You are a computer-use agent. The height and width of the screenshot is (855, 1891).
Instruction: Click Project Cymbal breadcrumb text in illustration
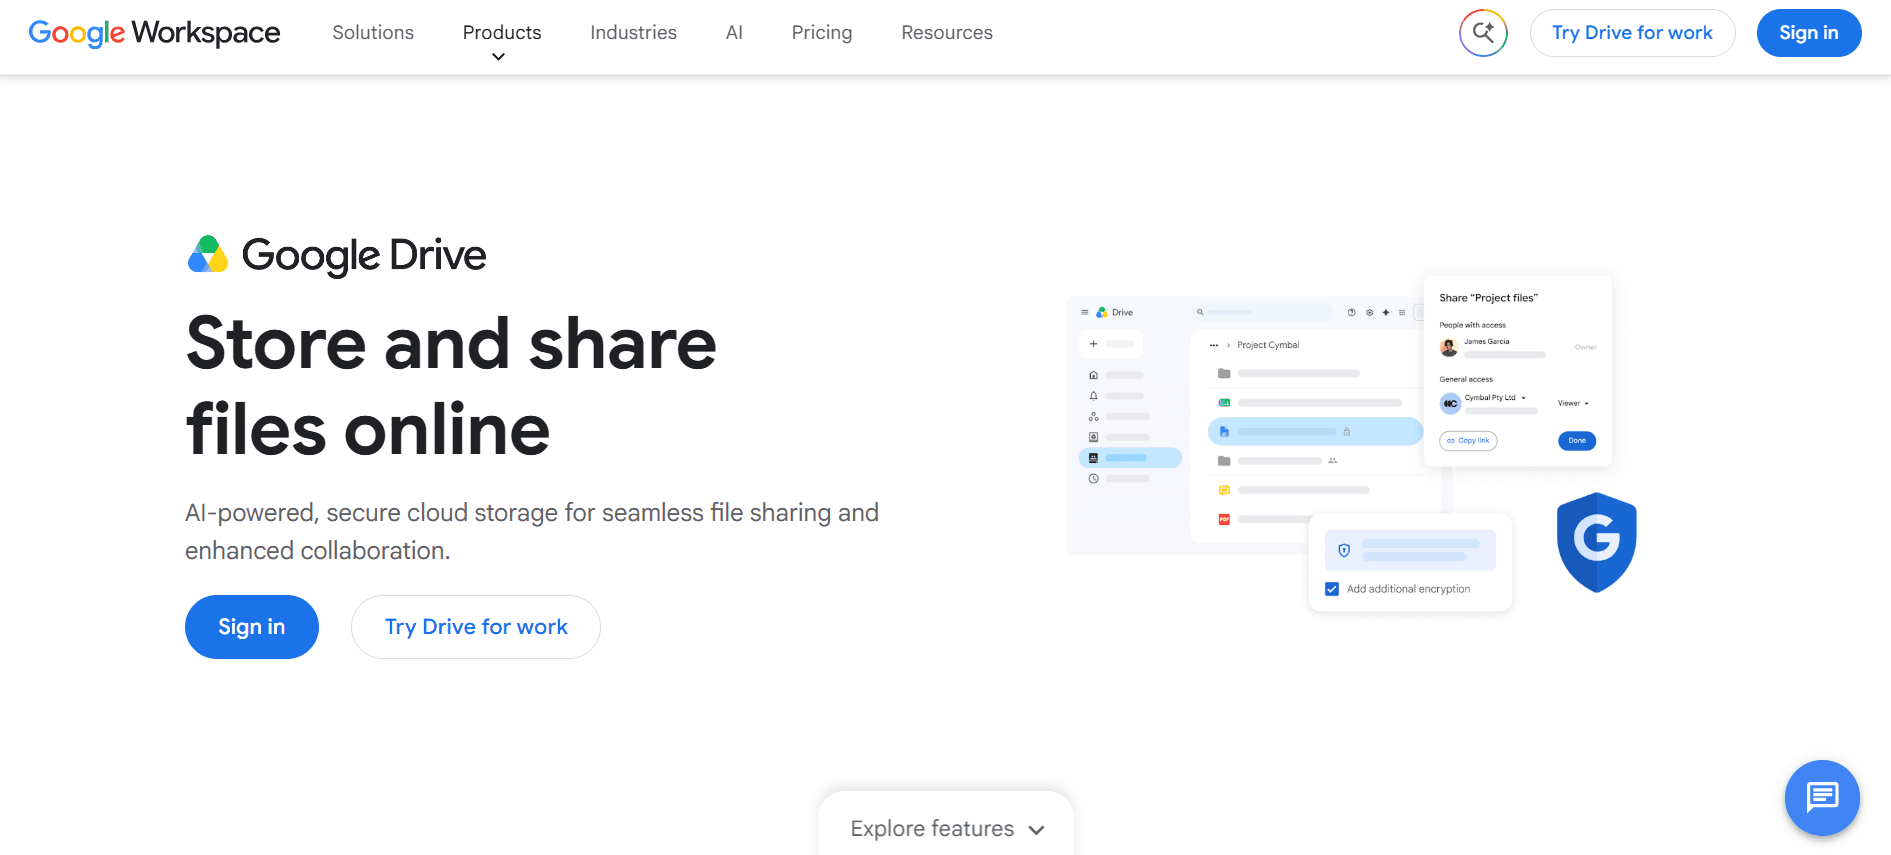pyautogui.click(x=1268, y=345)
